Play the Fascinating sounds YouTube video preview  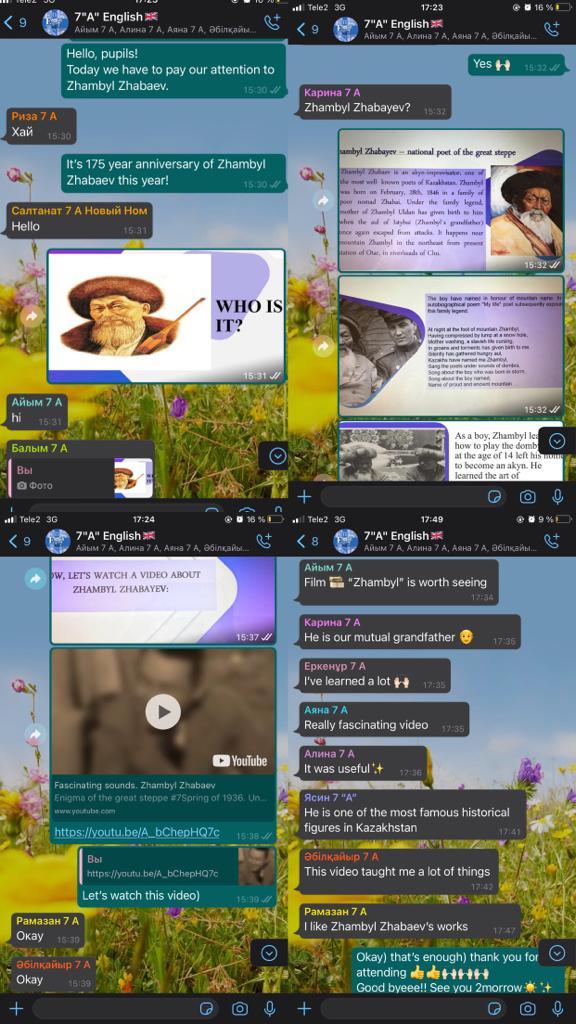163,712
